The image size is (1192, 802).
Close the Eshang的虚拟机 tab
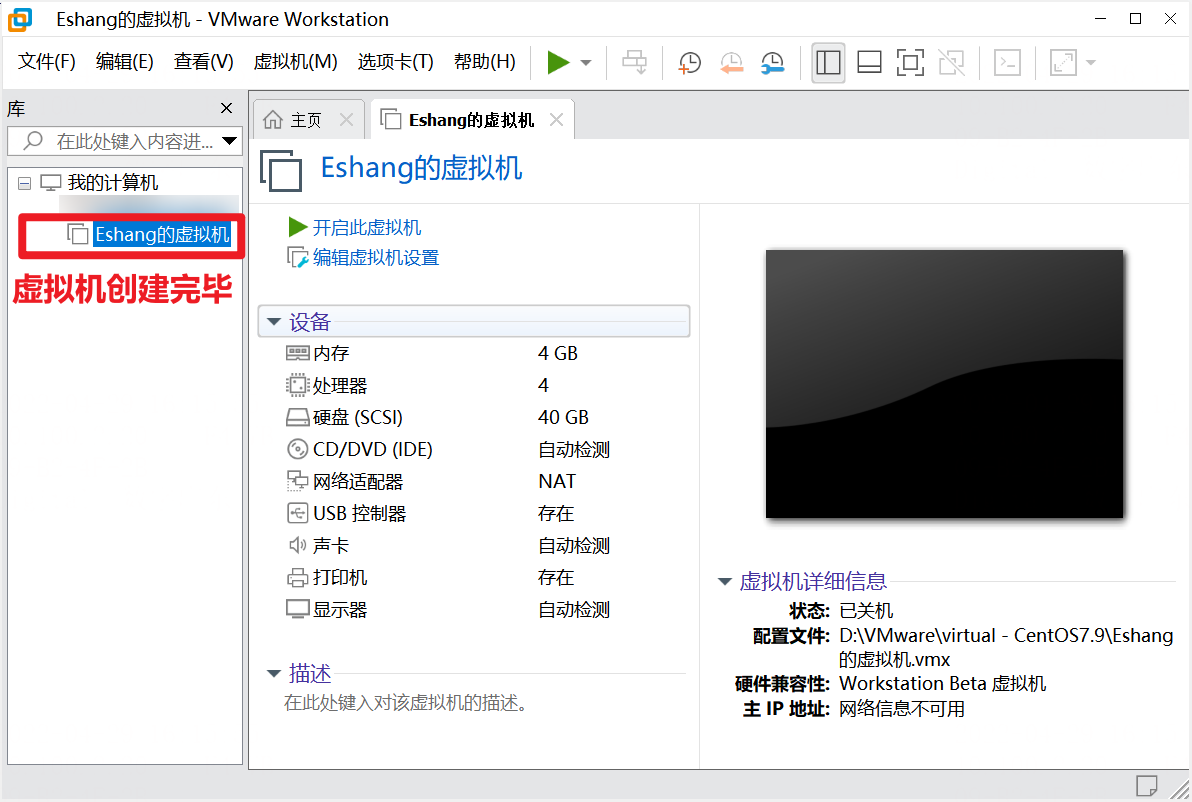[x=556, y=119]
